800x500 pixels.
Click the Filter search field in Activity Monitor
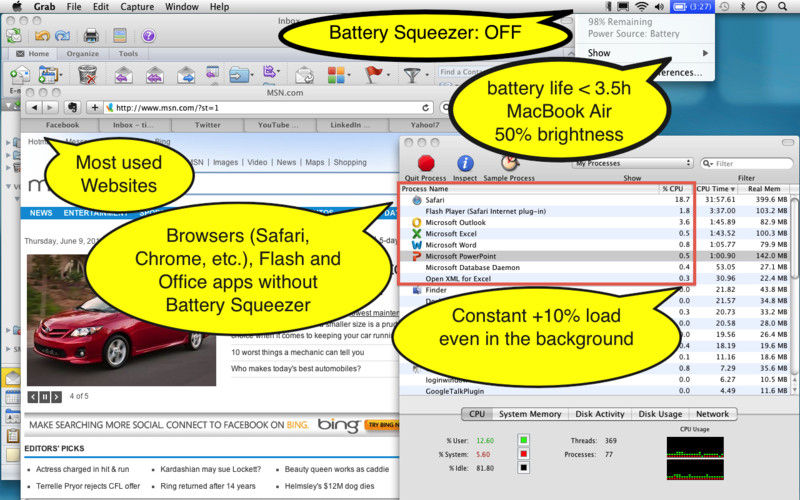coord(746,163)
